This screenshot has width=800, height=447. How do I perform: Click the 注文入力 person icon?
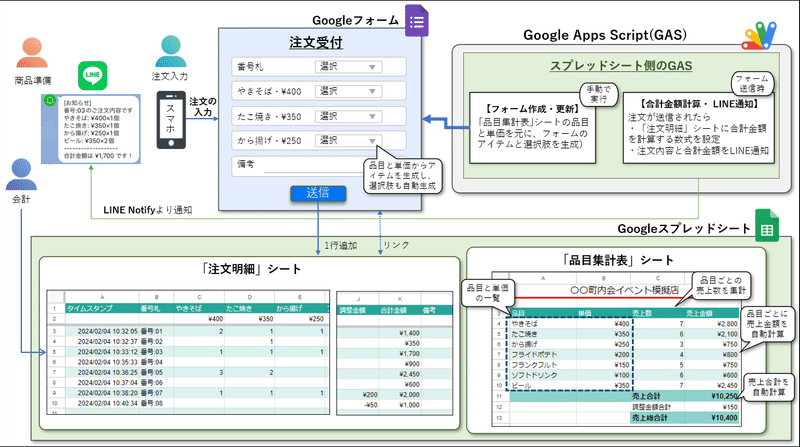[170, 51]
